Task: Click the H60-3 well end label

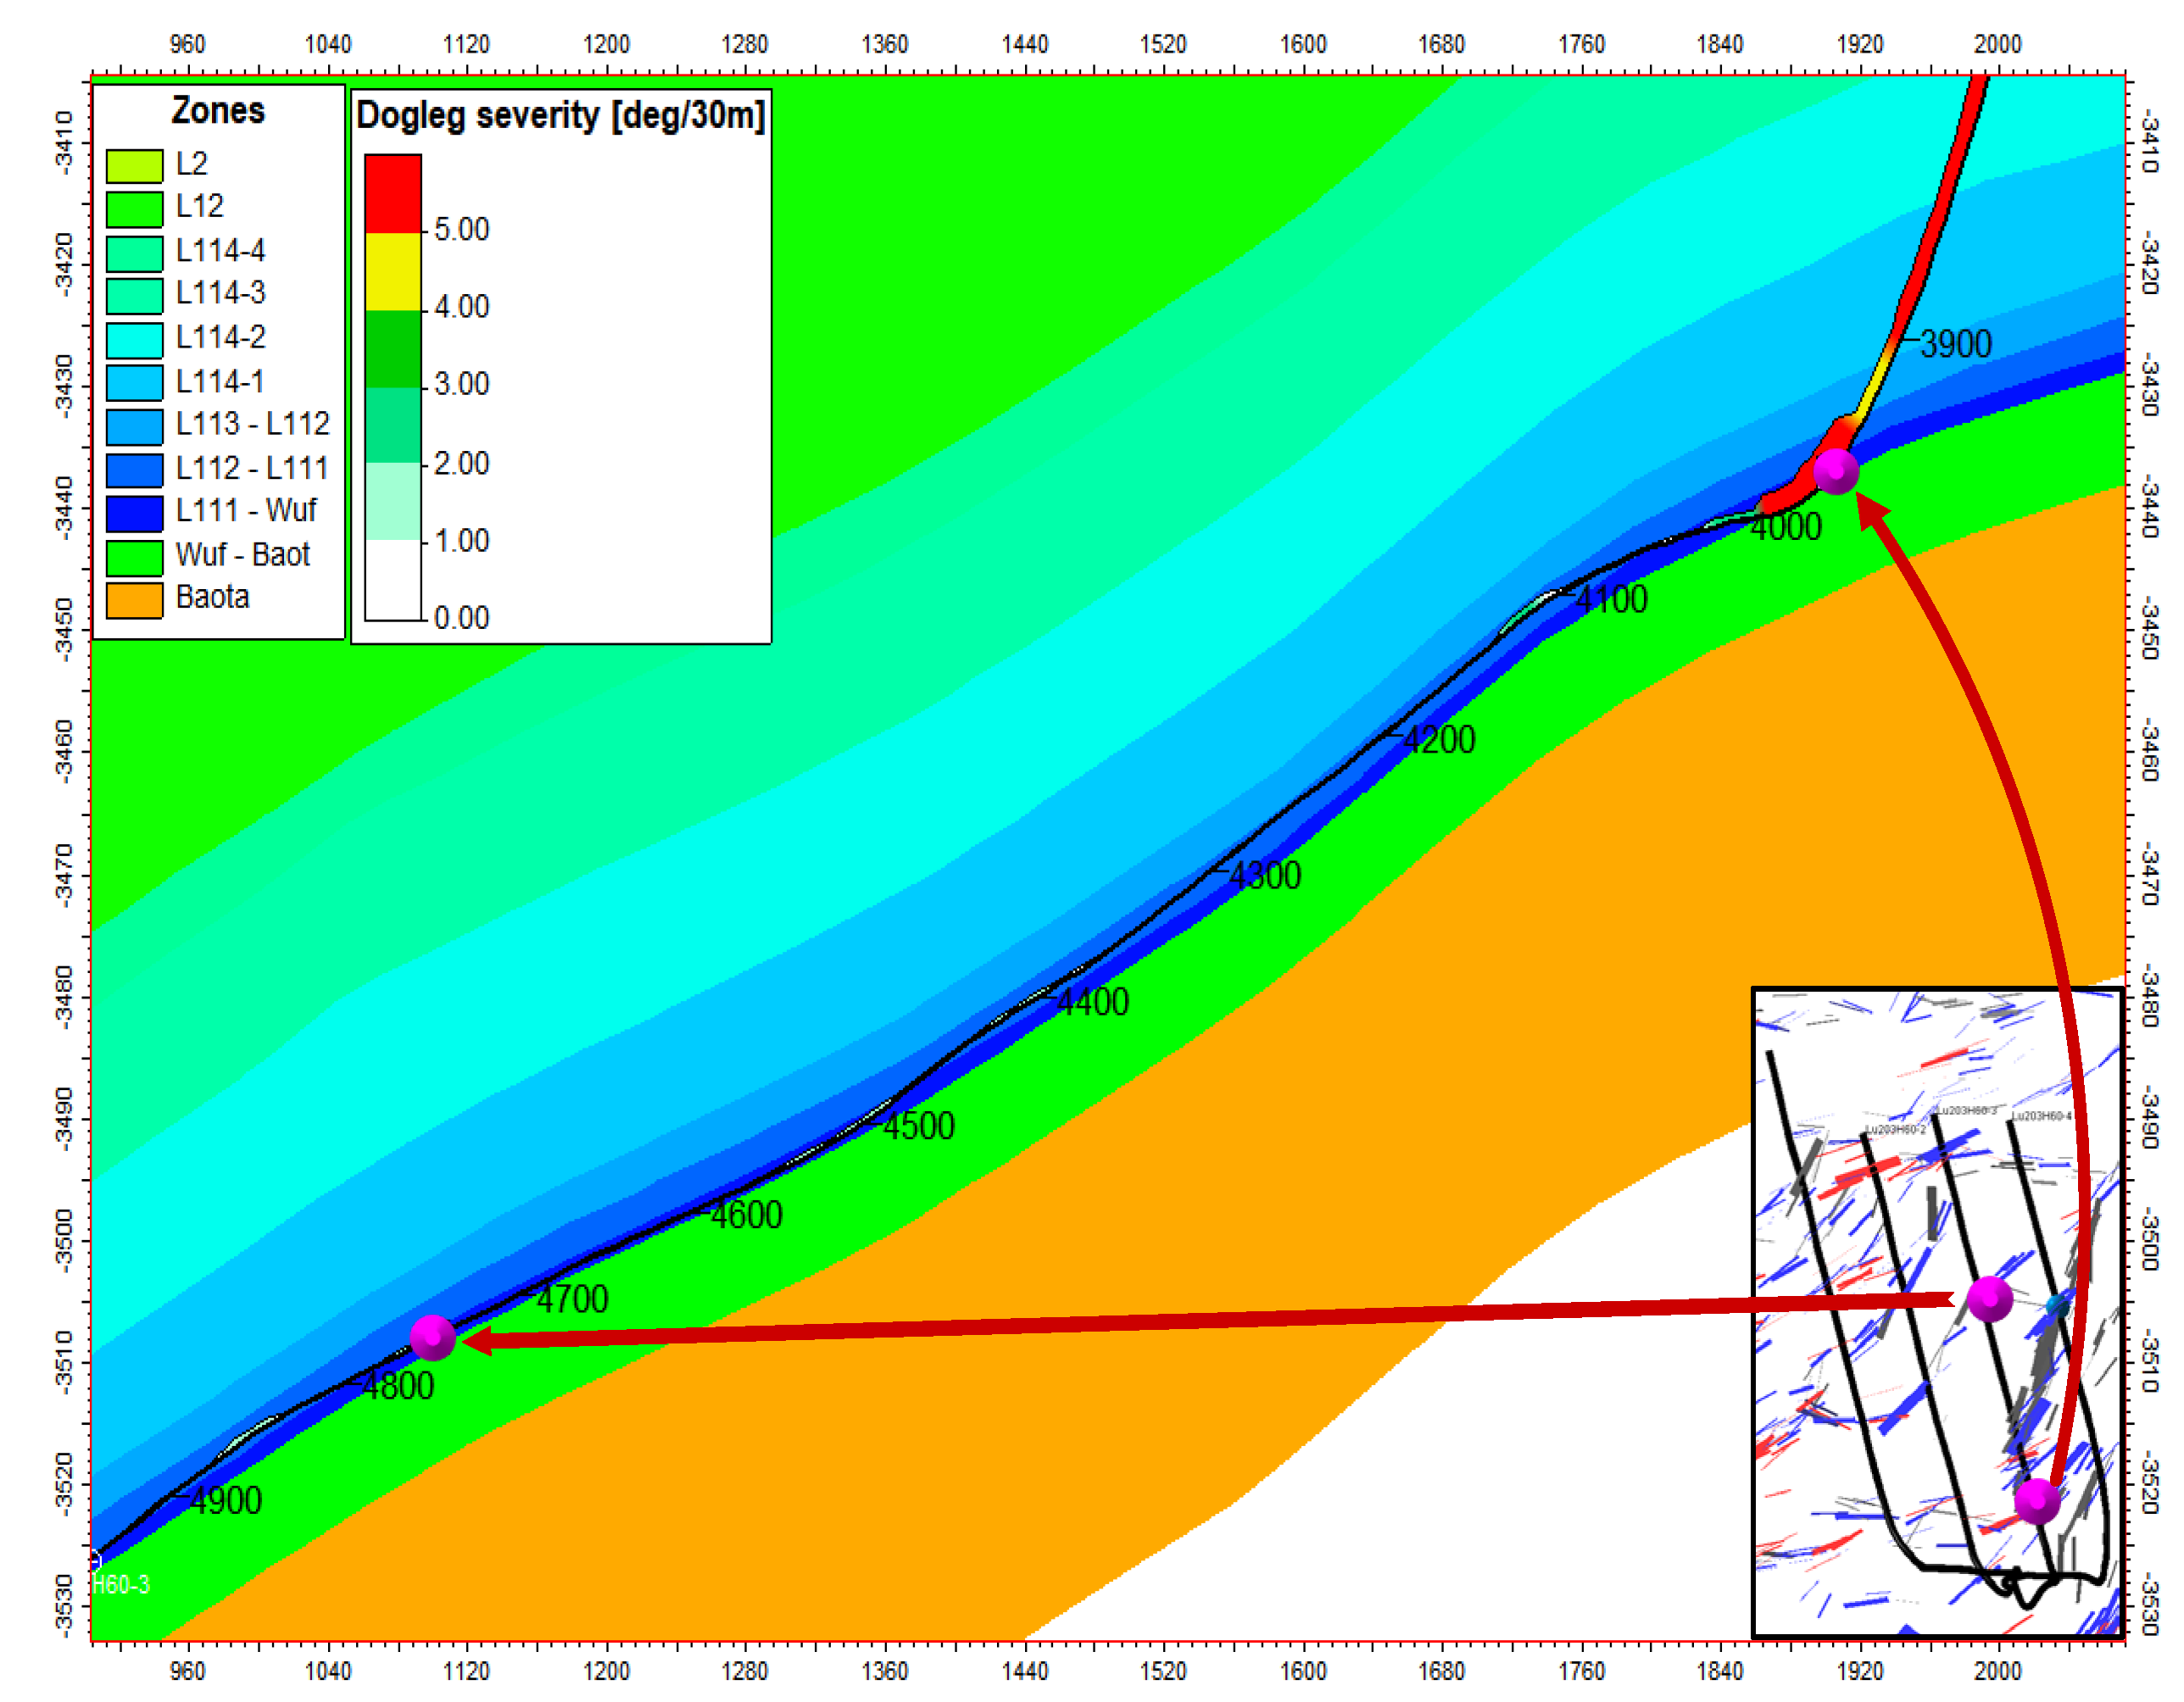Action: point(121,1585)
